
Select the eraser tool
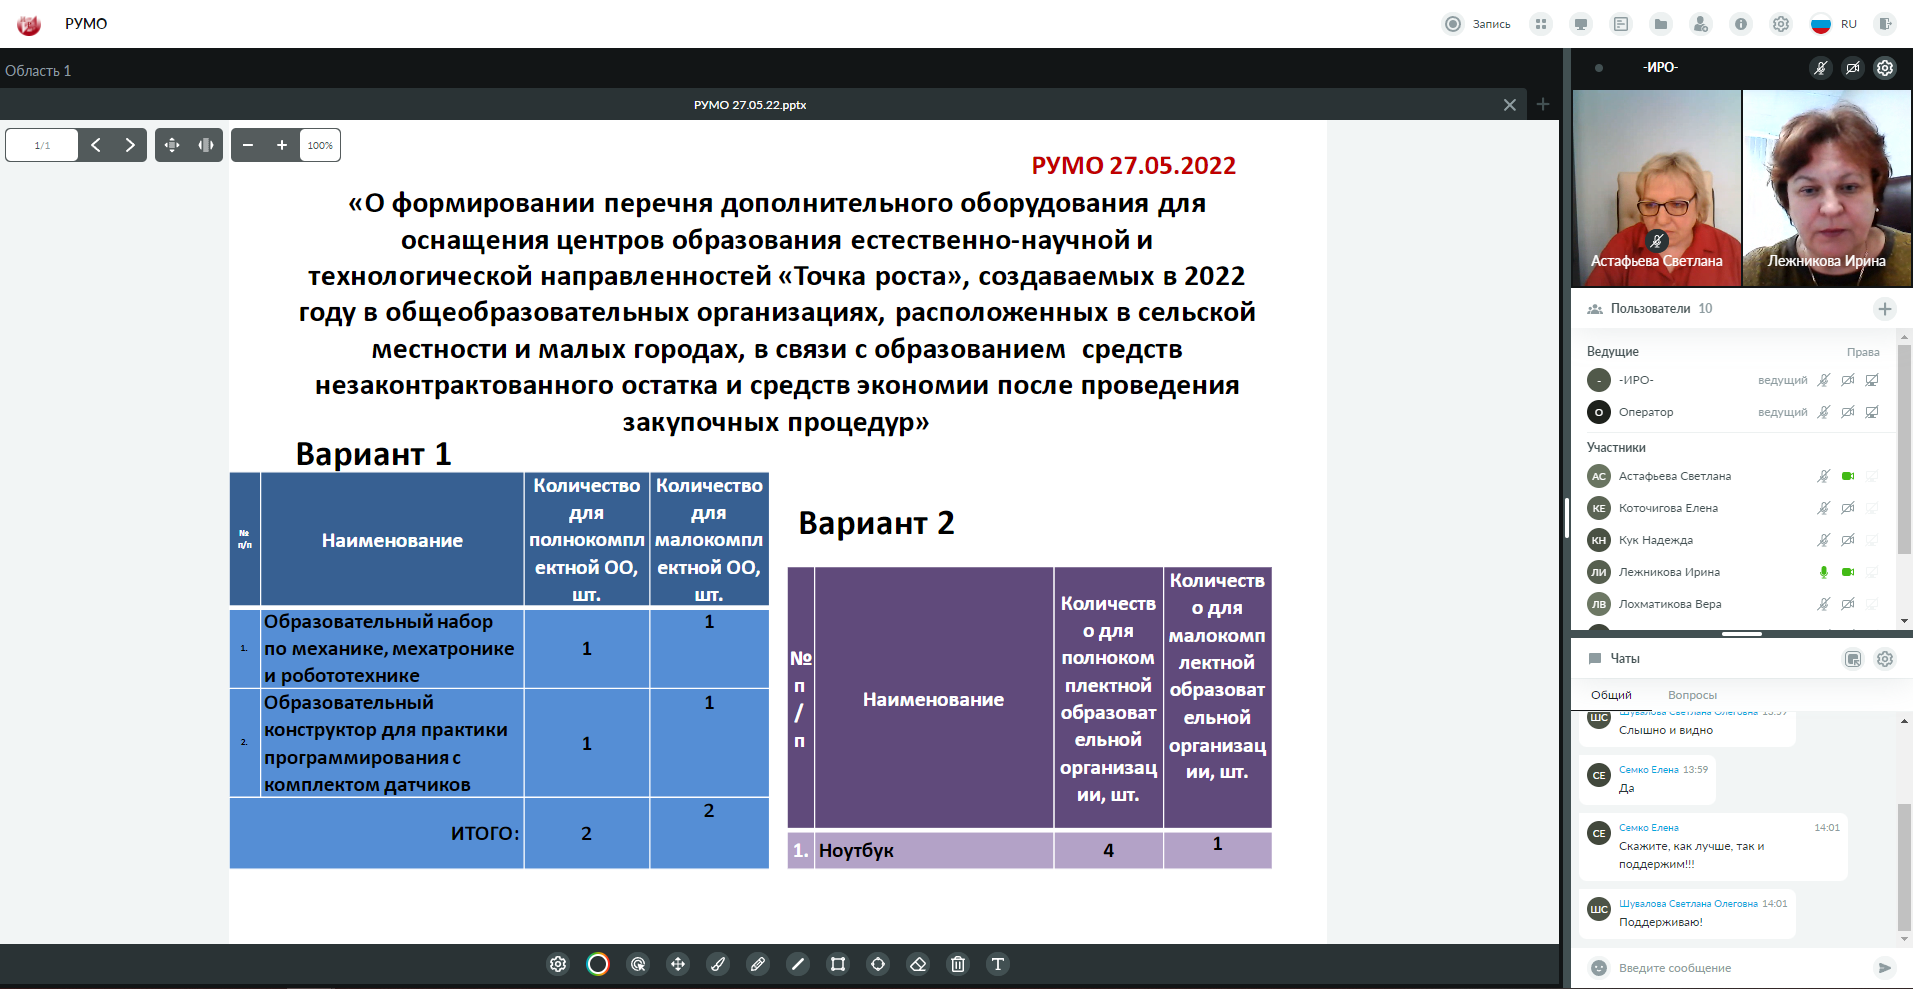pyautogui.click(x=918, y=964)
